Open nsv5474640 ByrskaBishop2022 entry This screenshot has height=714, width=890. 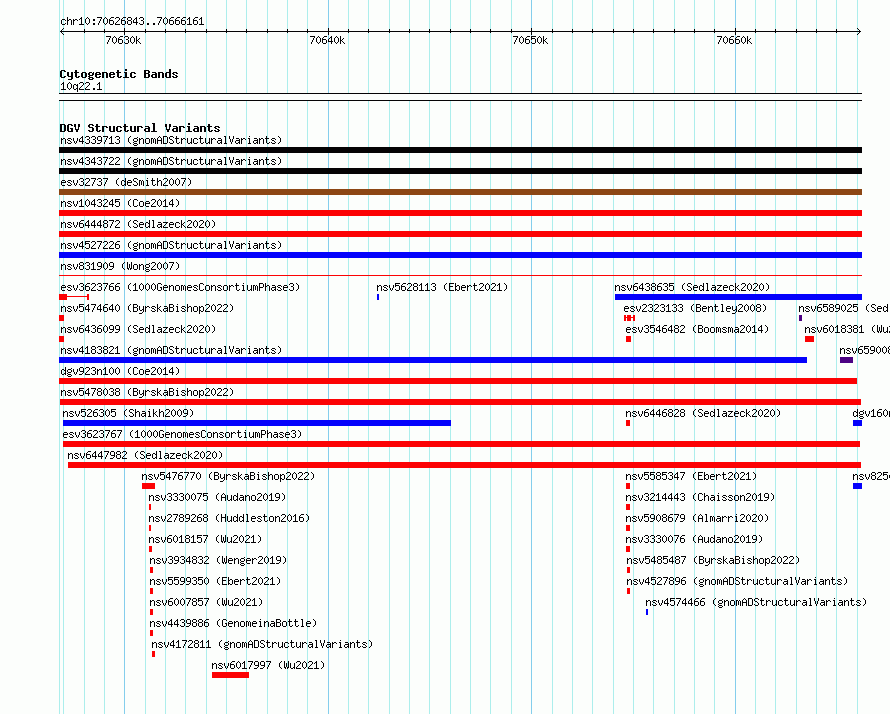[147, 308]
